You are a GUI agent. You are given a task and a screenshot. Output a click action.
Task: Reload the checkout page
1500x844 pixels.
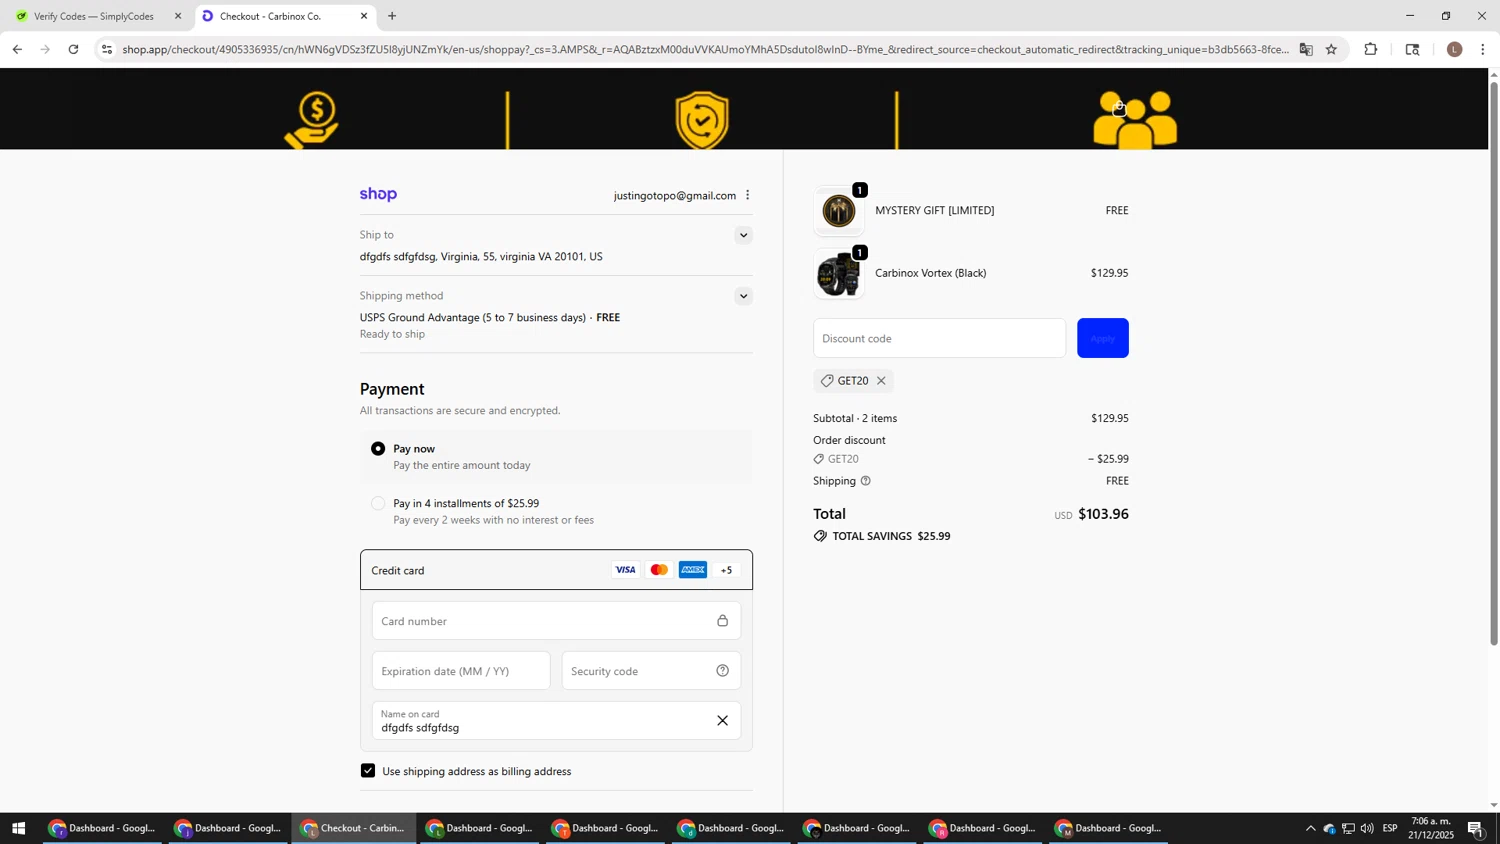[73, 49]
